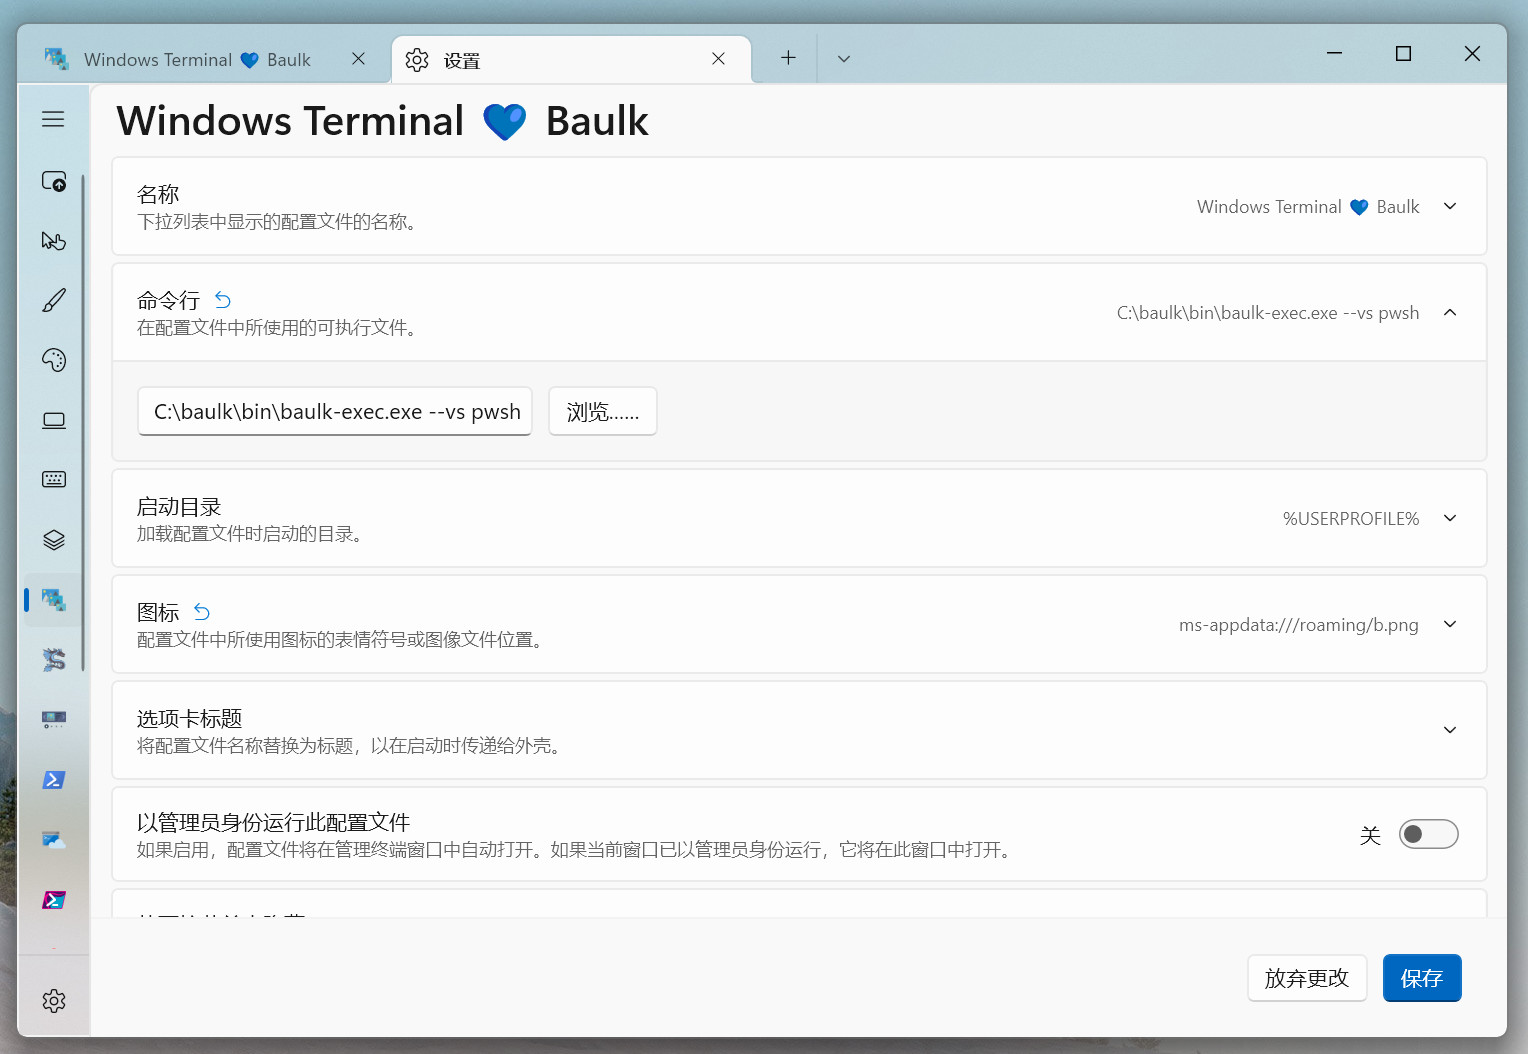Expand the 图标 setting chevron
The width and height of the screenshot is (1528, 1054).
(1450, 624)
